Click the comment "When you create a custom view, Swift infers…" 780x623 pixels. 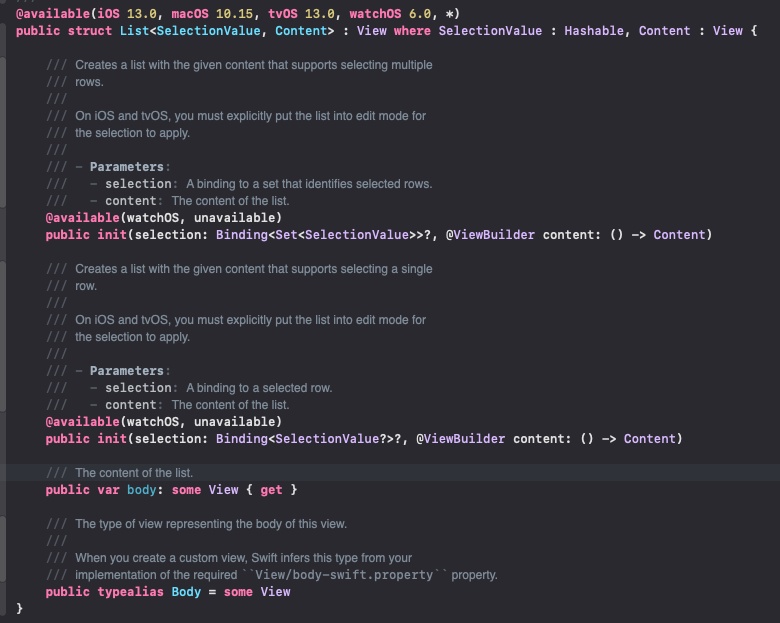[243, 558]
